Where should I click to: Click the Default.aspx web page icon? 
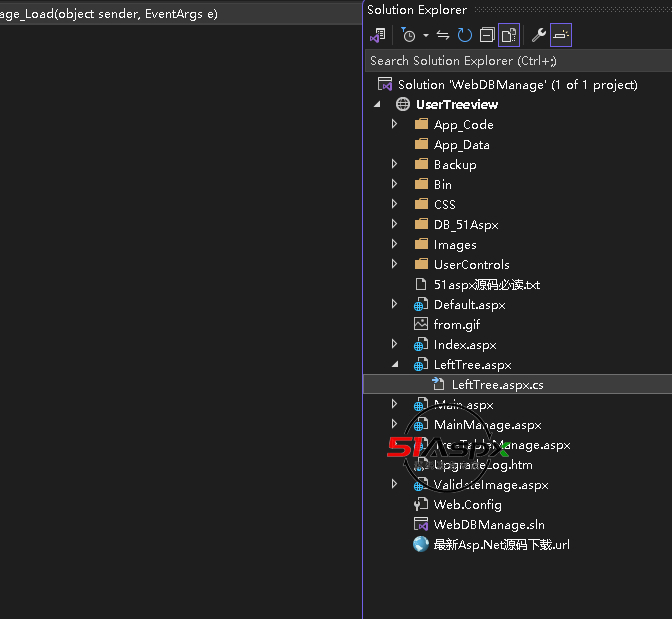click(421, 305)
